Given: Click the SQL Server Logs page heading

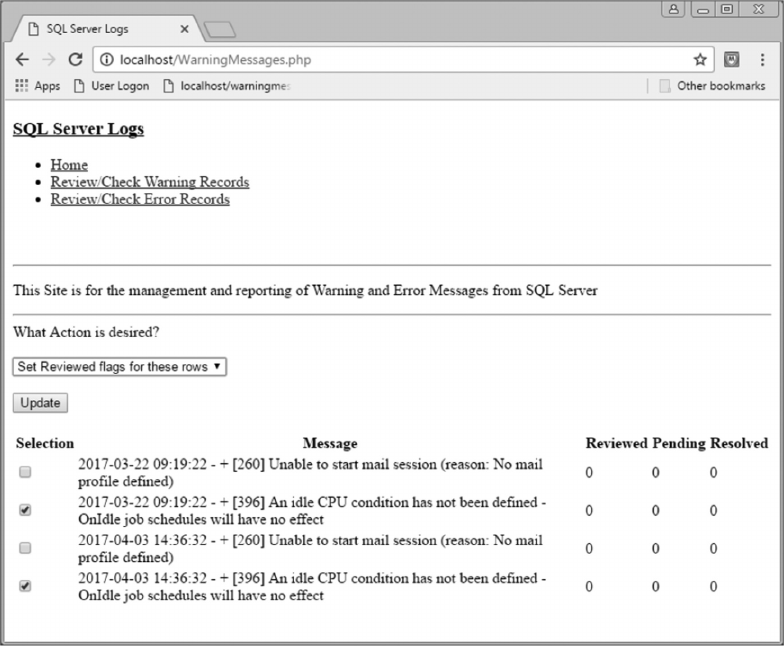Looking at the screenshot, I should 78,129.
